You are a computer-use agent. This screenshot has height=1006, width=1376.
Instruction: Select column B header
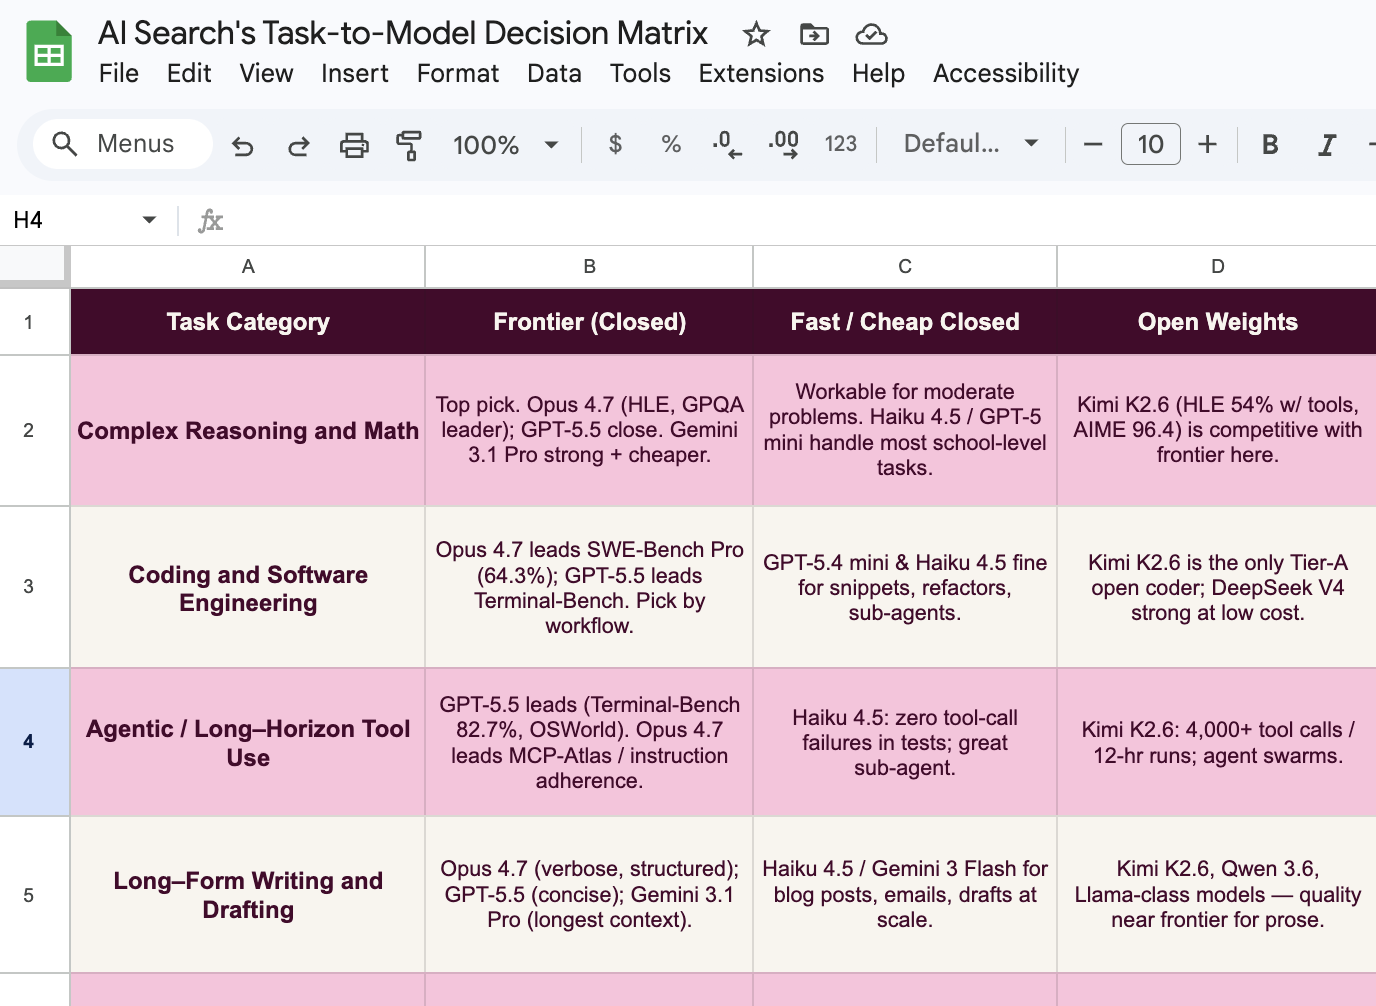click(589, 267)
